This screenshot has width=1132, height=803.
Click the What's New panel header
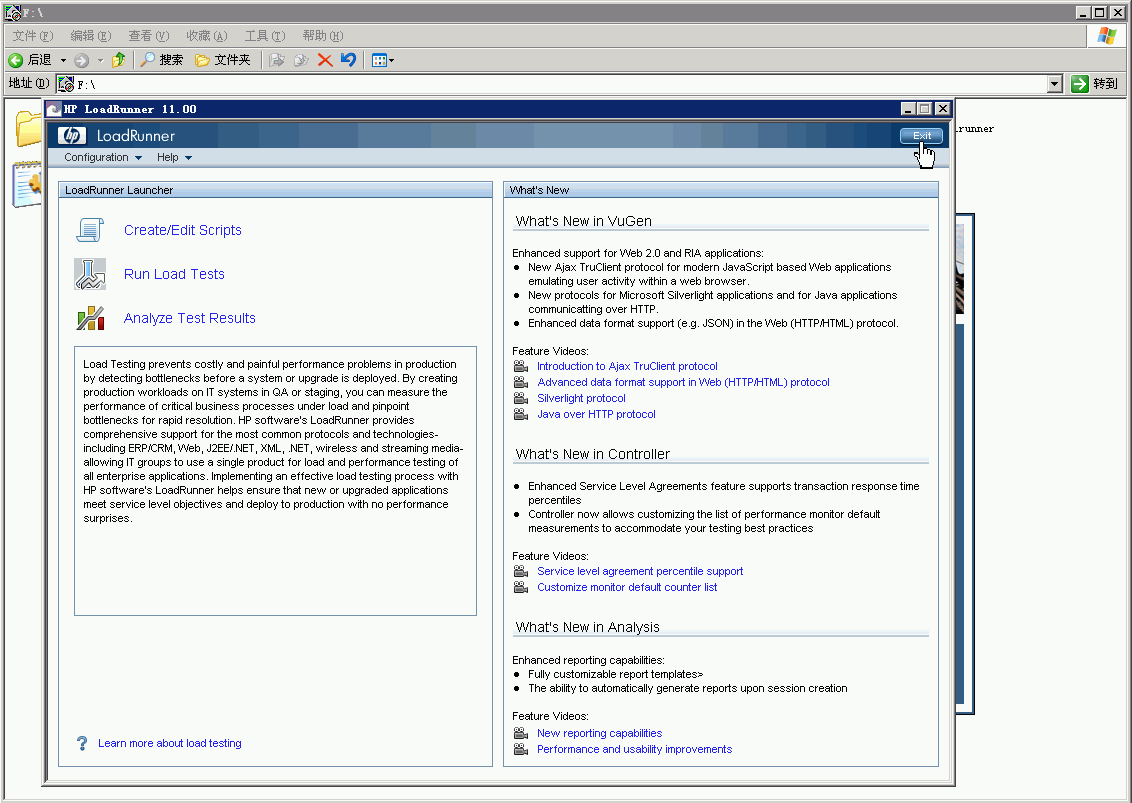720,190
